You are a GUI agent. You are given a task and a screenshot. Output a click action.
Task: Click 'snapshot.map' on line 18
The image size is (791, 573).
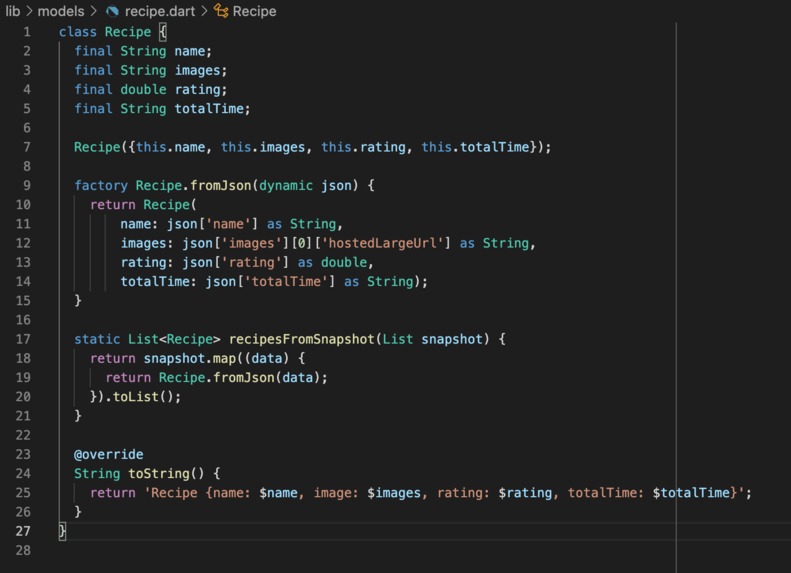[190, 358]
